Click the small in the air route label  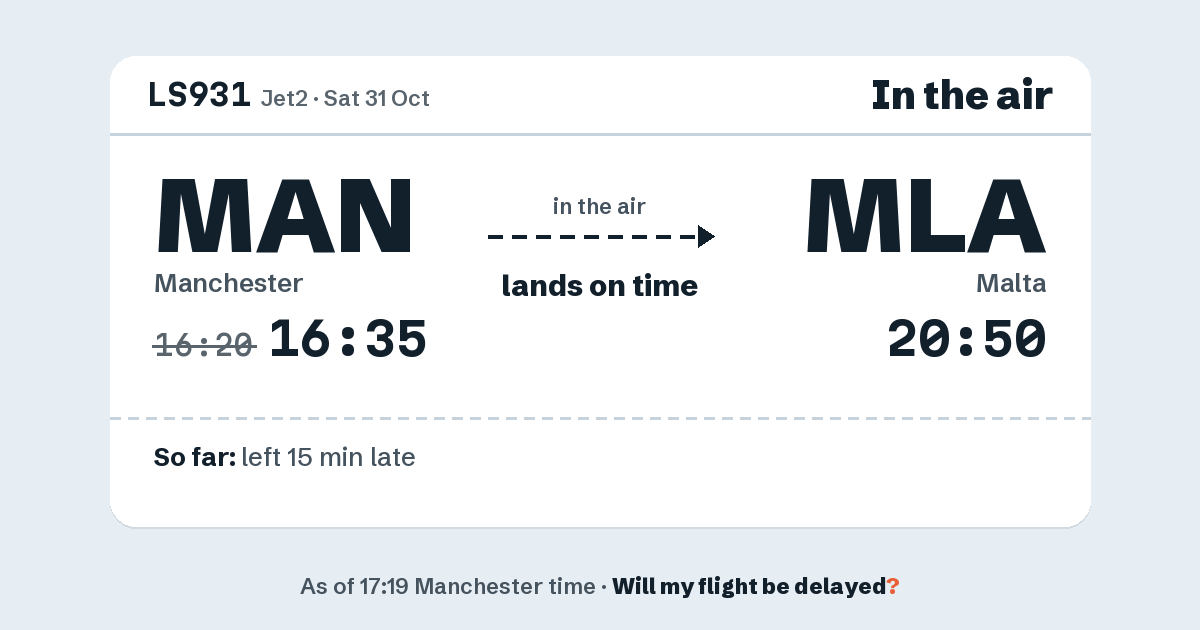(x=599, y=207)
